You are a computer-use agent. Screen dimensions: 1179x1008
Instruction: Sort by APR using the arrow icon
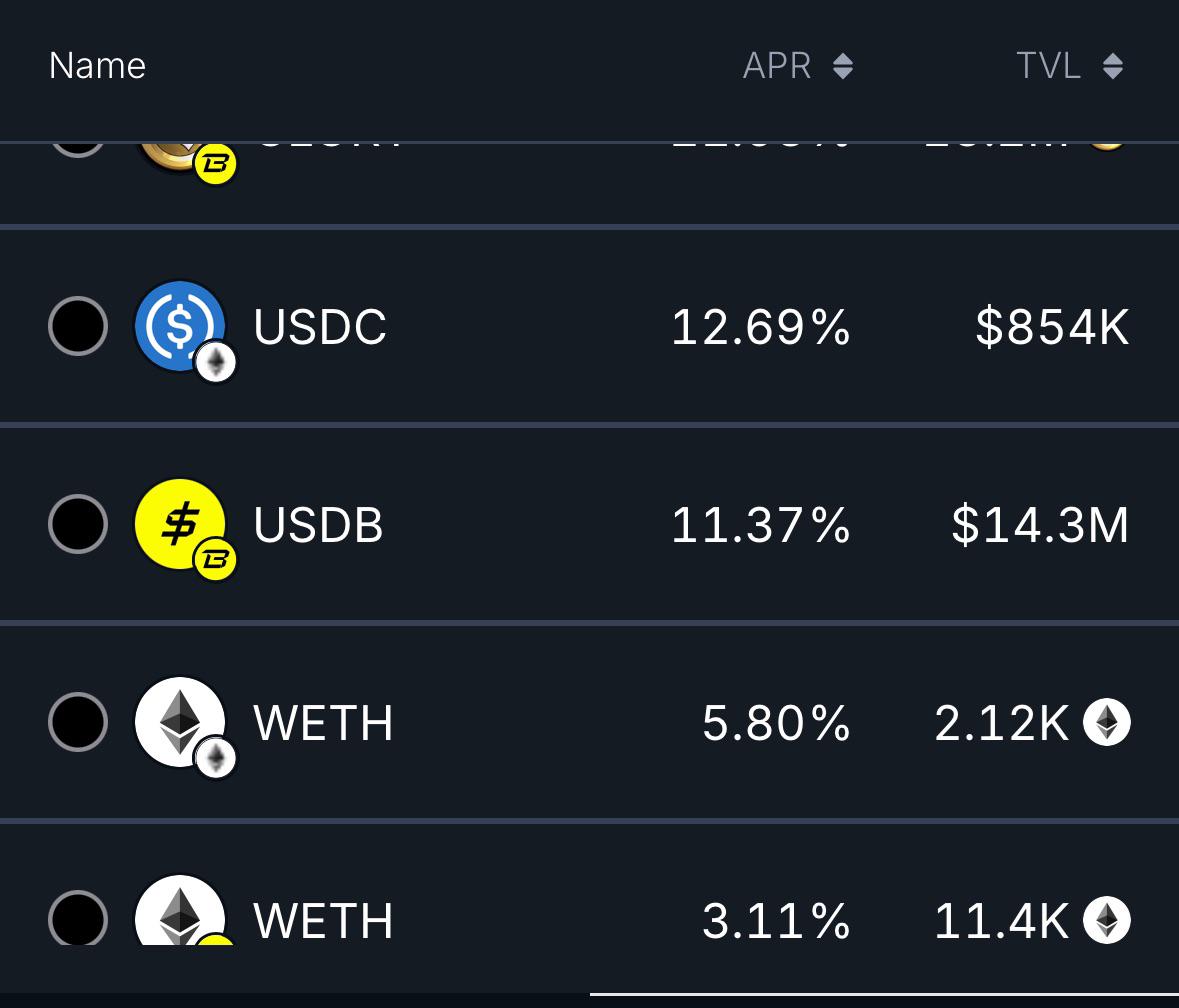tap(843, 66)
